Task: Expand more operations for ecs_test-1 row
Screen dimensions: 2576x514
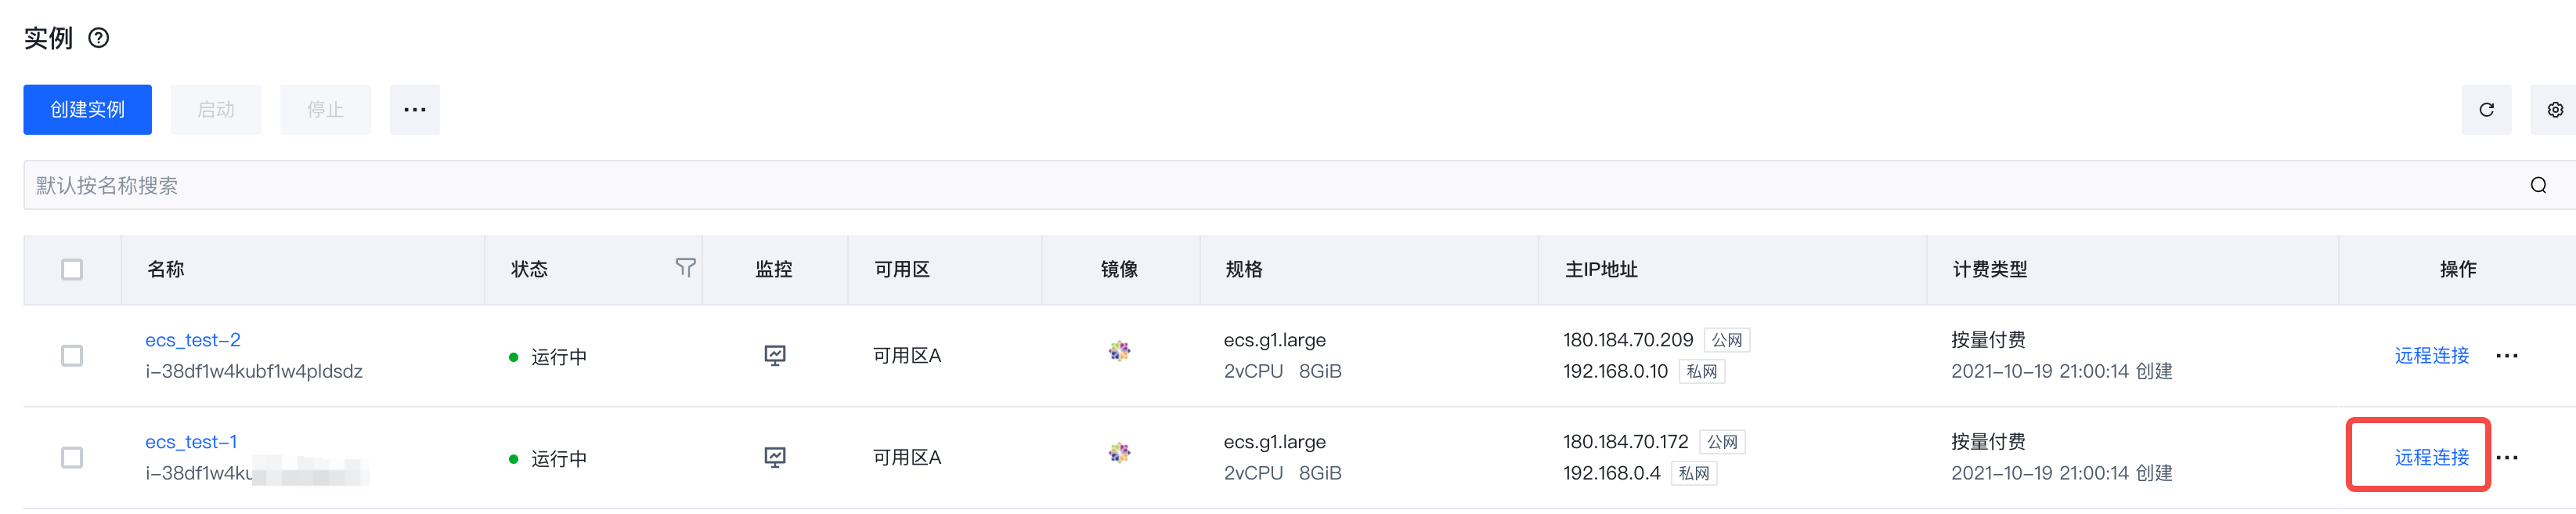Action: [x=2506, y=458]
